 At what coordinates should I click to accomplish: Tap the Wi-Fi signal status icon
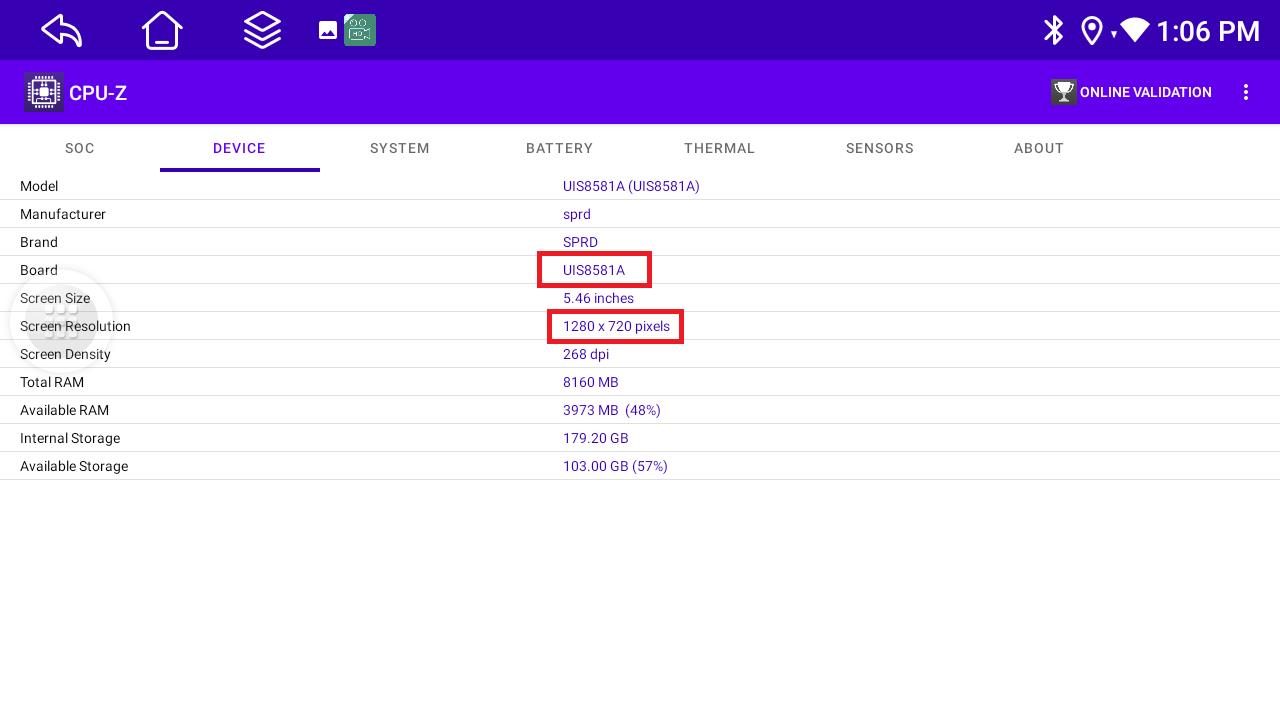[1135, 30]
